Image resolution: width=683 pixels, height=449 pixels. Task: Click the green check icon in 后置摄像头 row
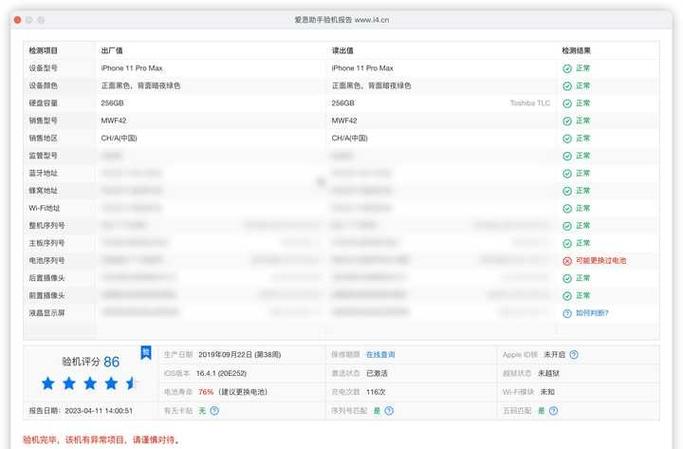pyautogui.click(x=567, y=278)
